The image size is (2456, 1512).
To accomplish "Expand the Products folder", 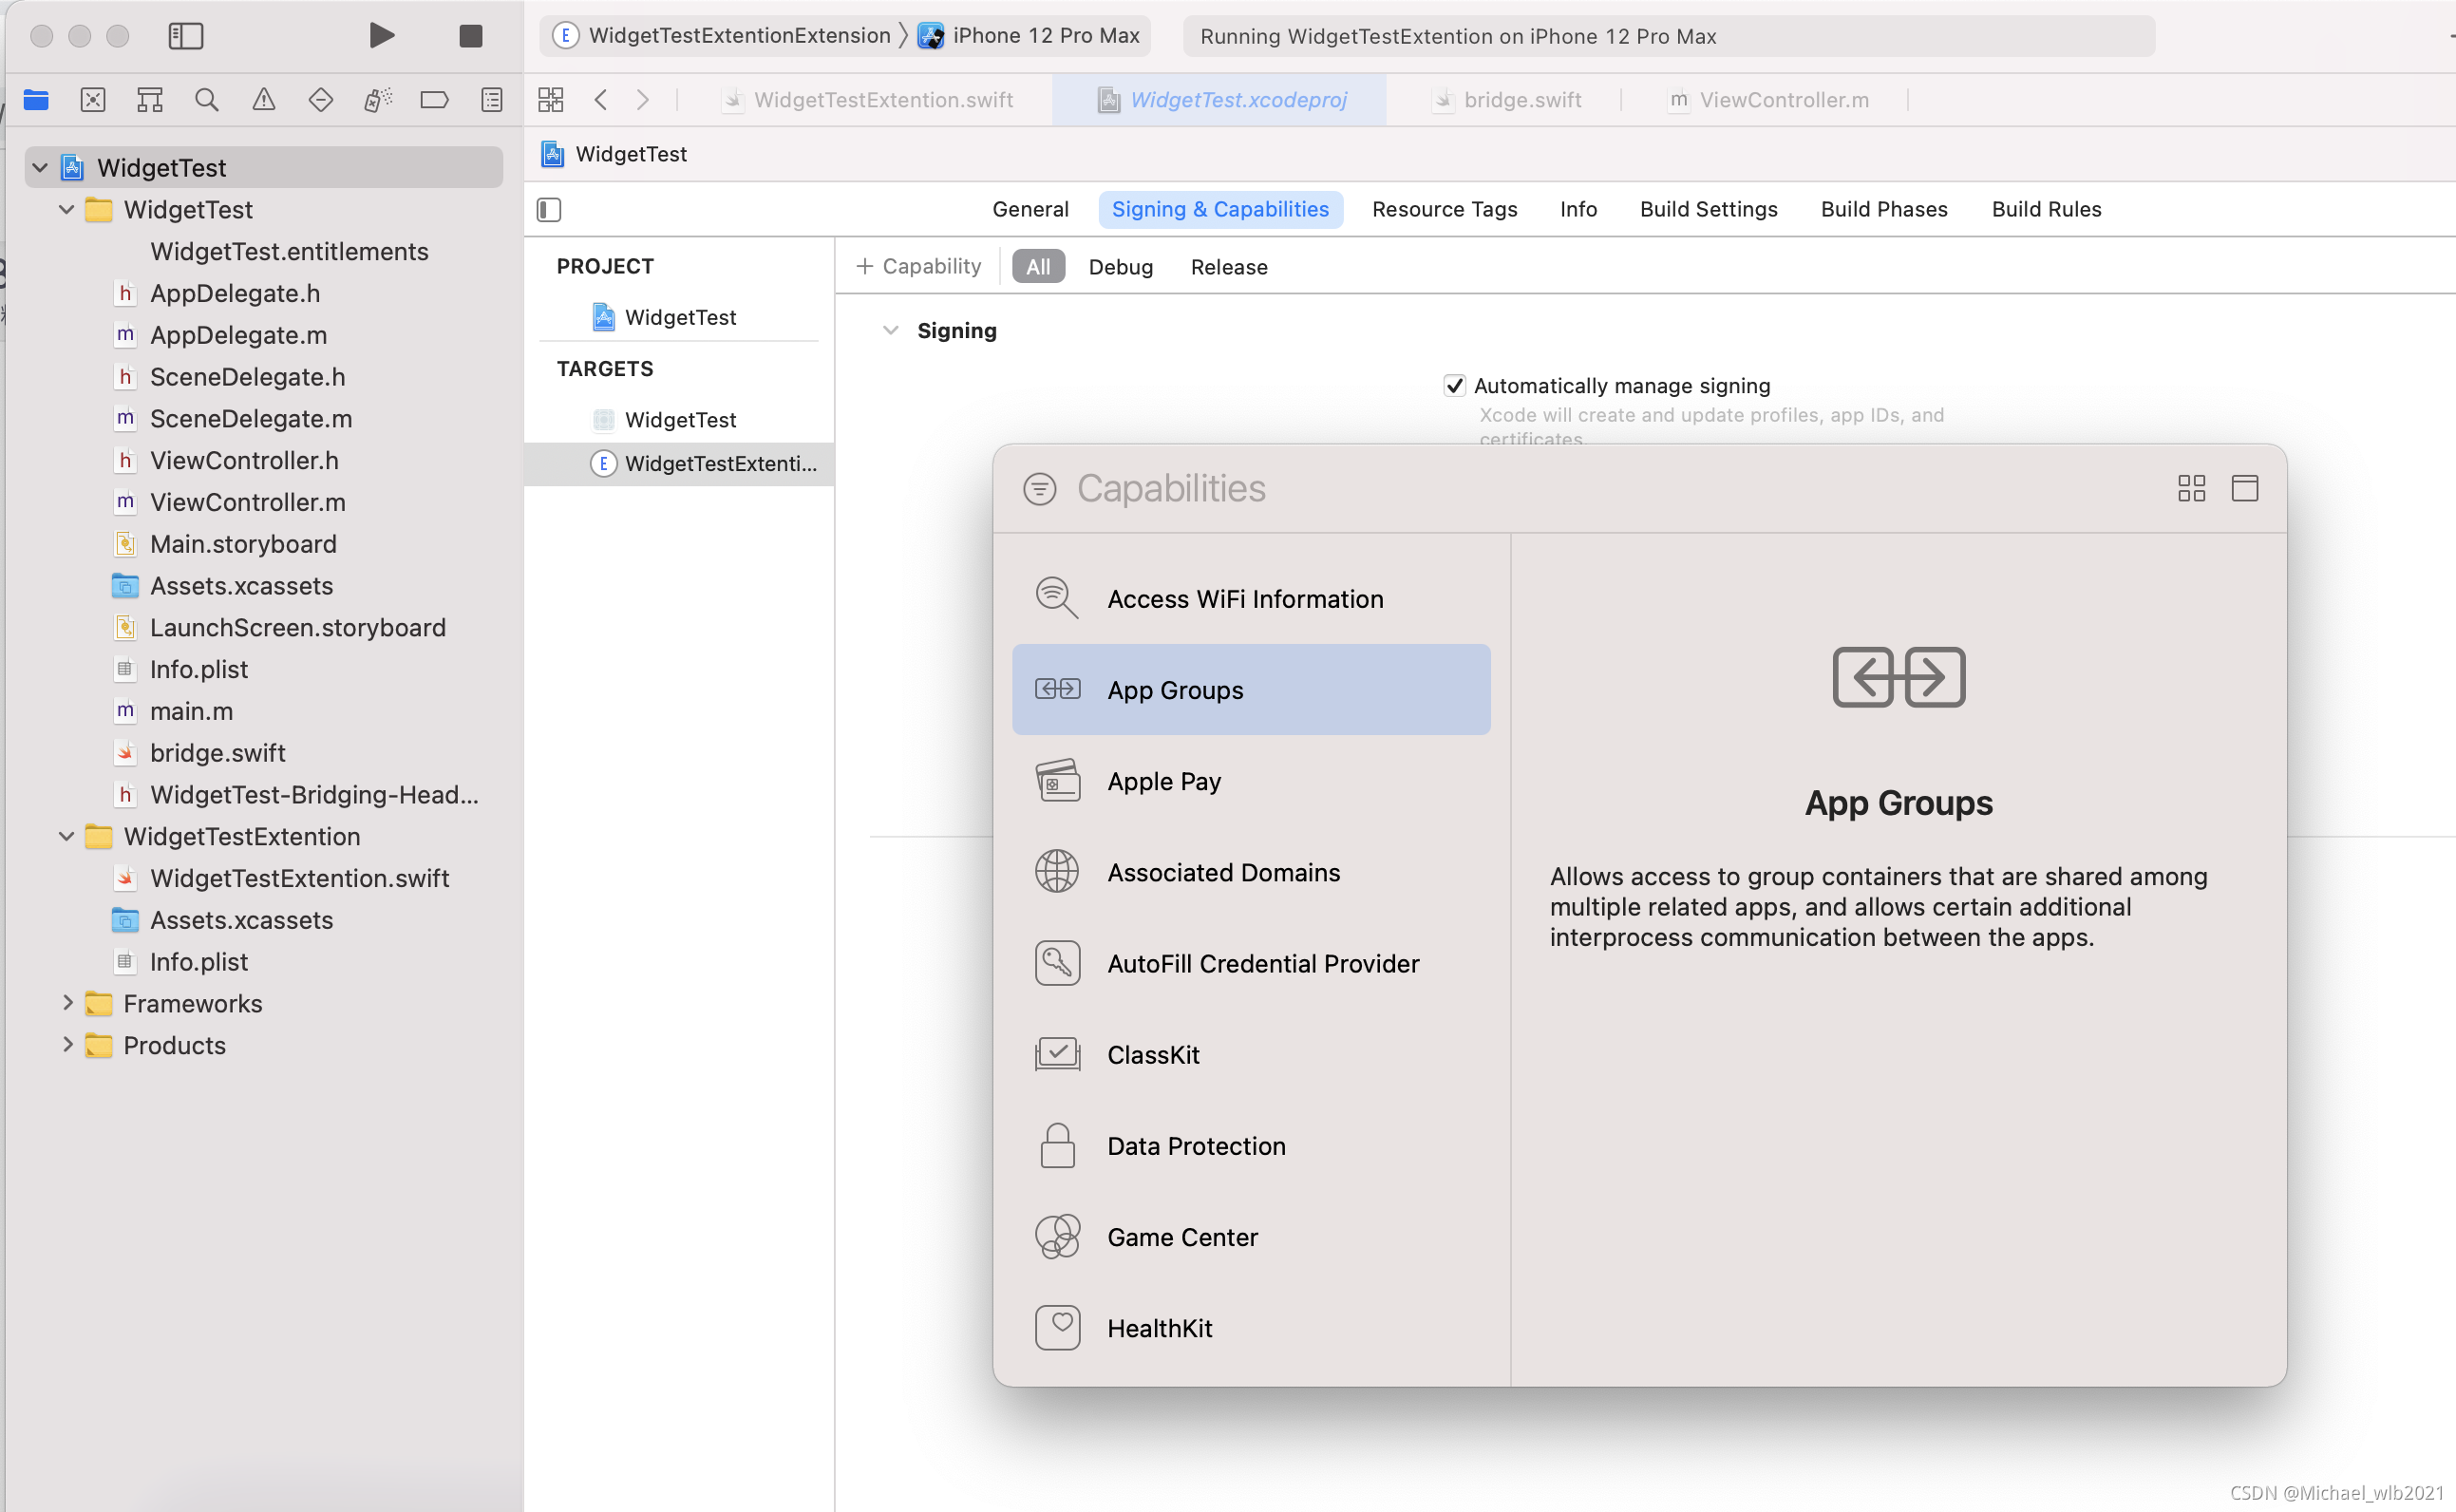I will point(67,1044).
